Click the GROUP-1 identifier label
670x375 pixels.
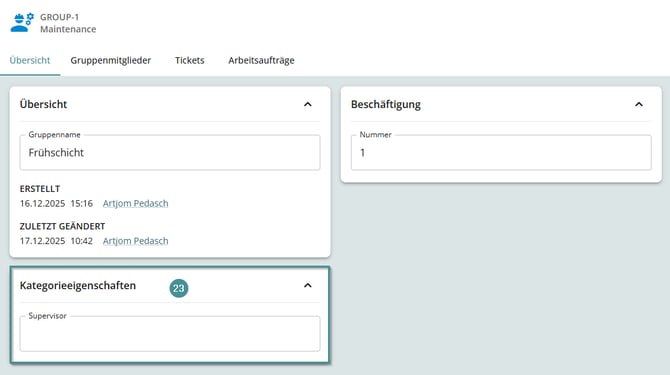[59, 17]
